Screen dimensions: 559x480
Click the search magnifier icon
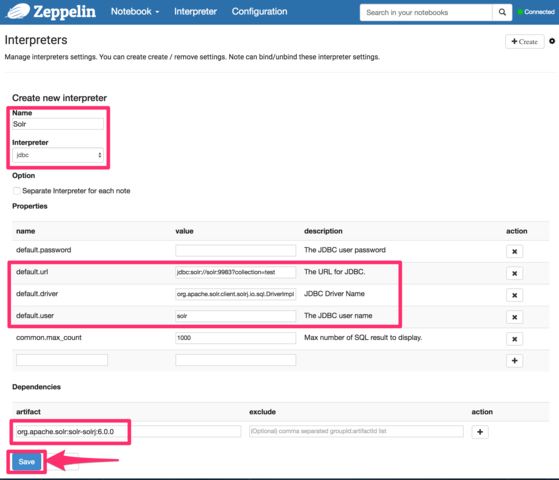point(502,12)
